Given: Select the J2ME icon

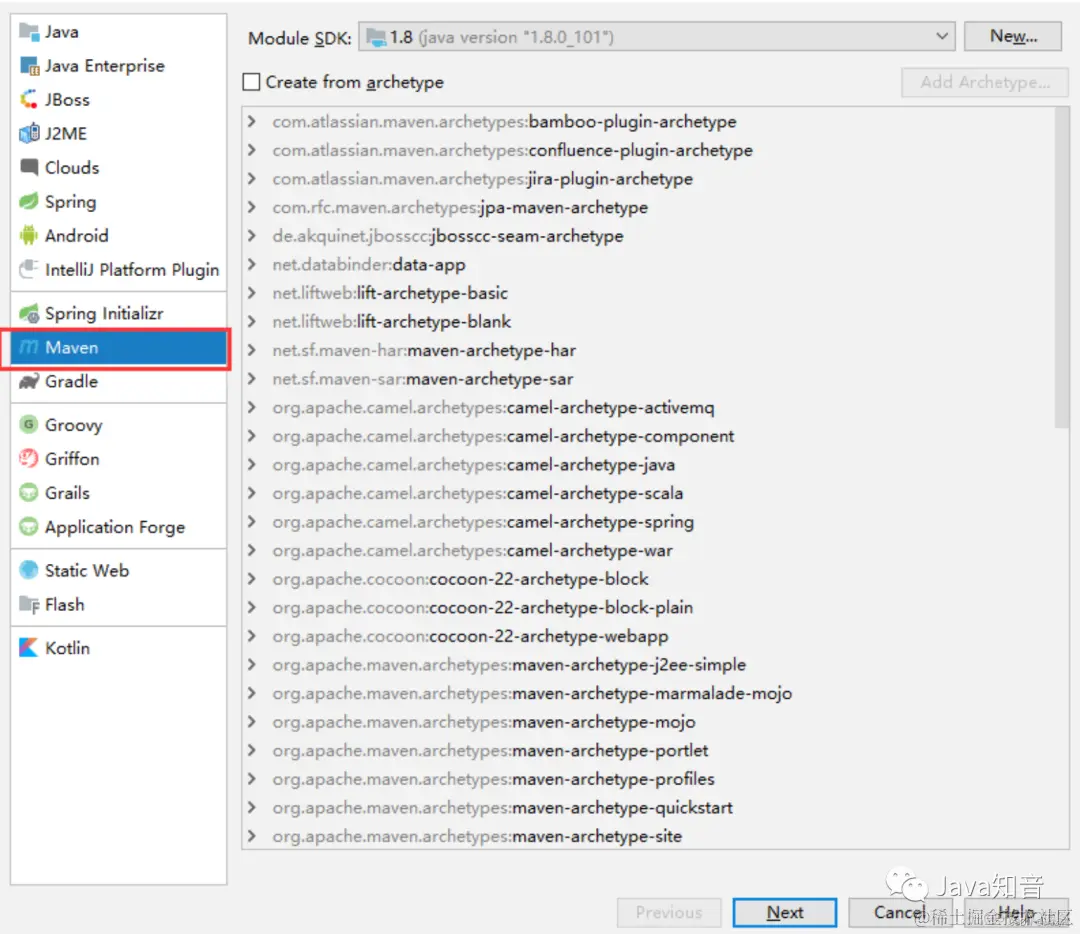Looking at the screenshot, I should (x=29, y=134).
